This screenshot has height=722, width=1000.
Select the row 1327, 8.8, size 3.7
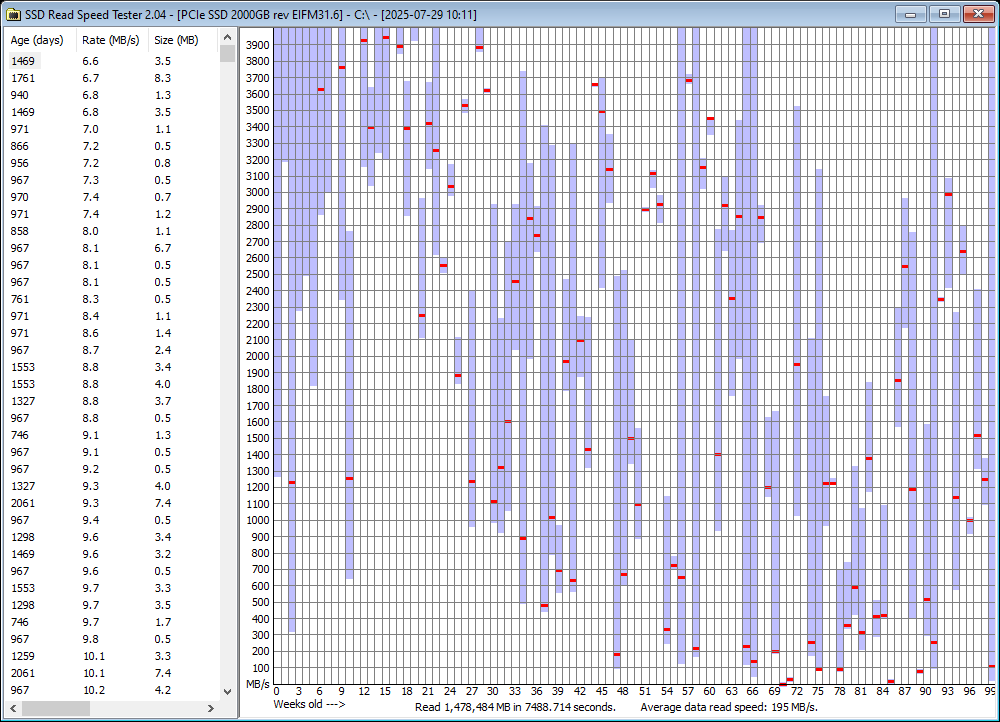tap(112, 401)
